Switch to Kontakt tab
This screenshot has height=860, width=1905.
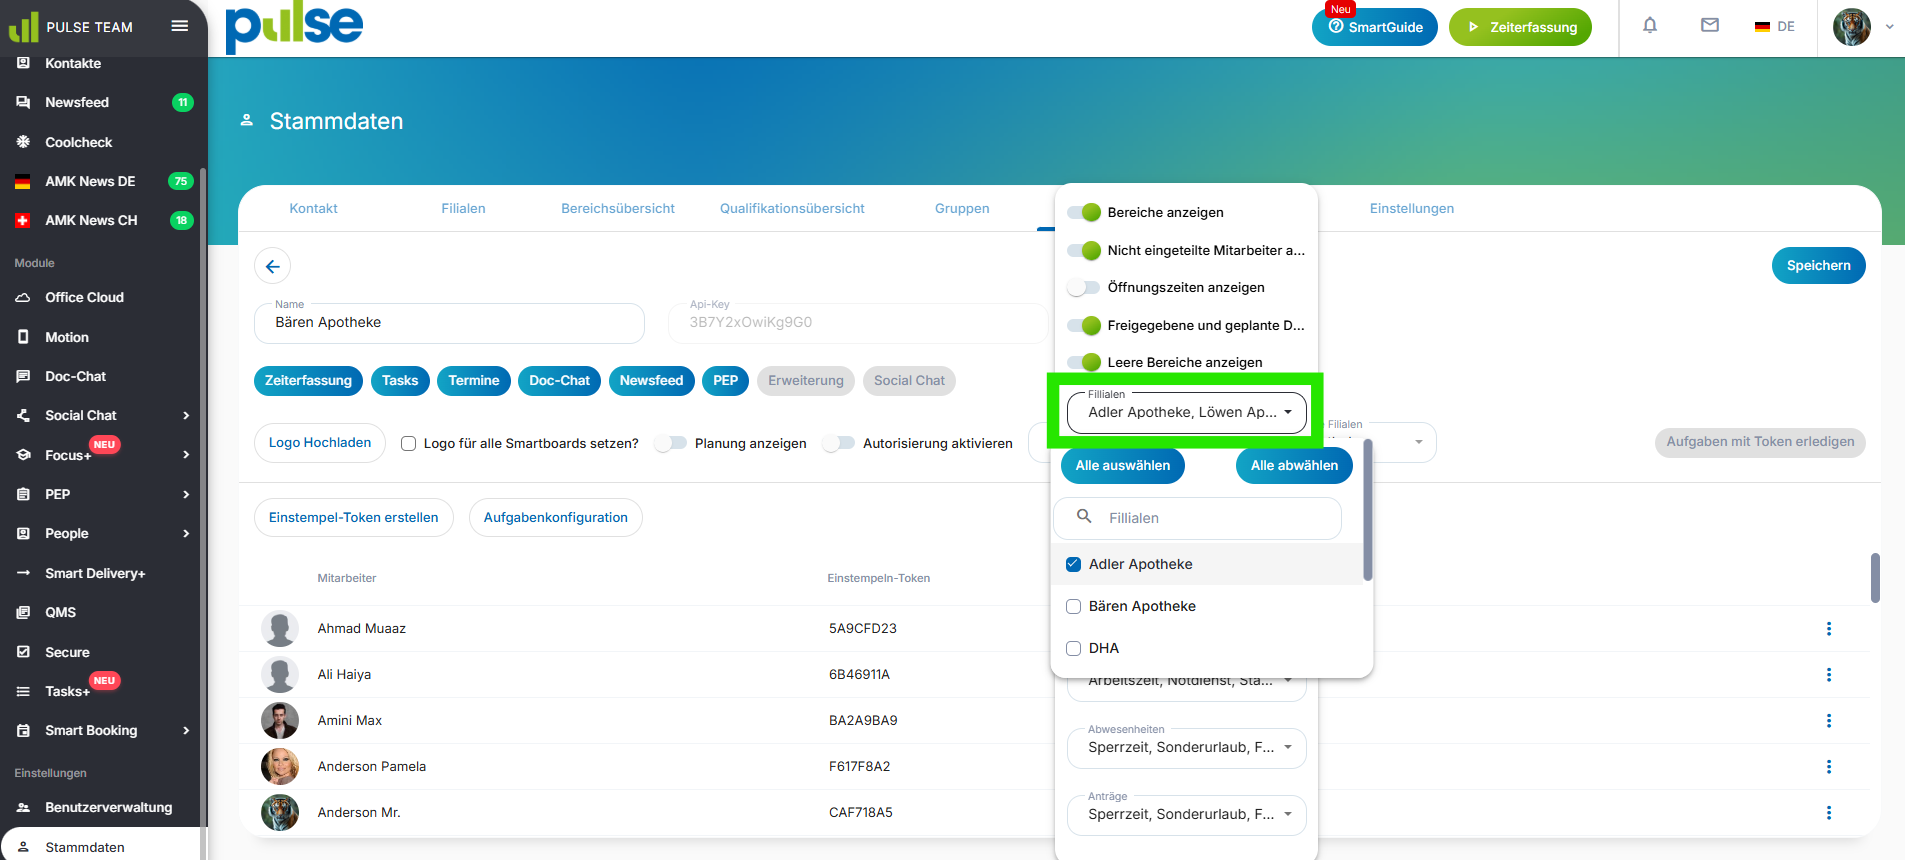point(314,208)
